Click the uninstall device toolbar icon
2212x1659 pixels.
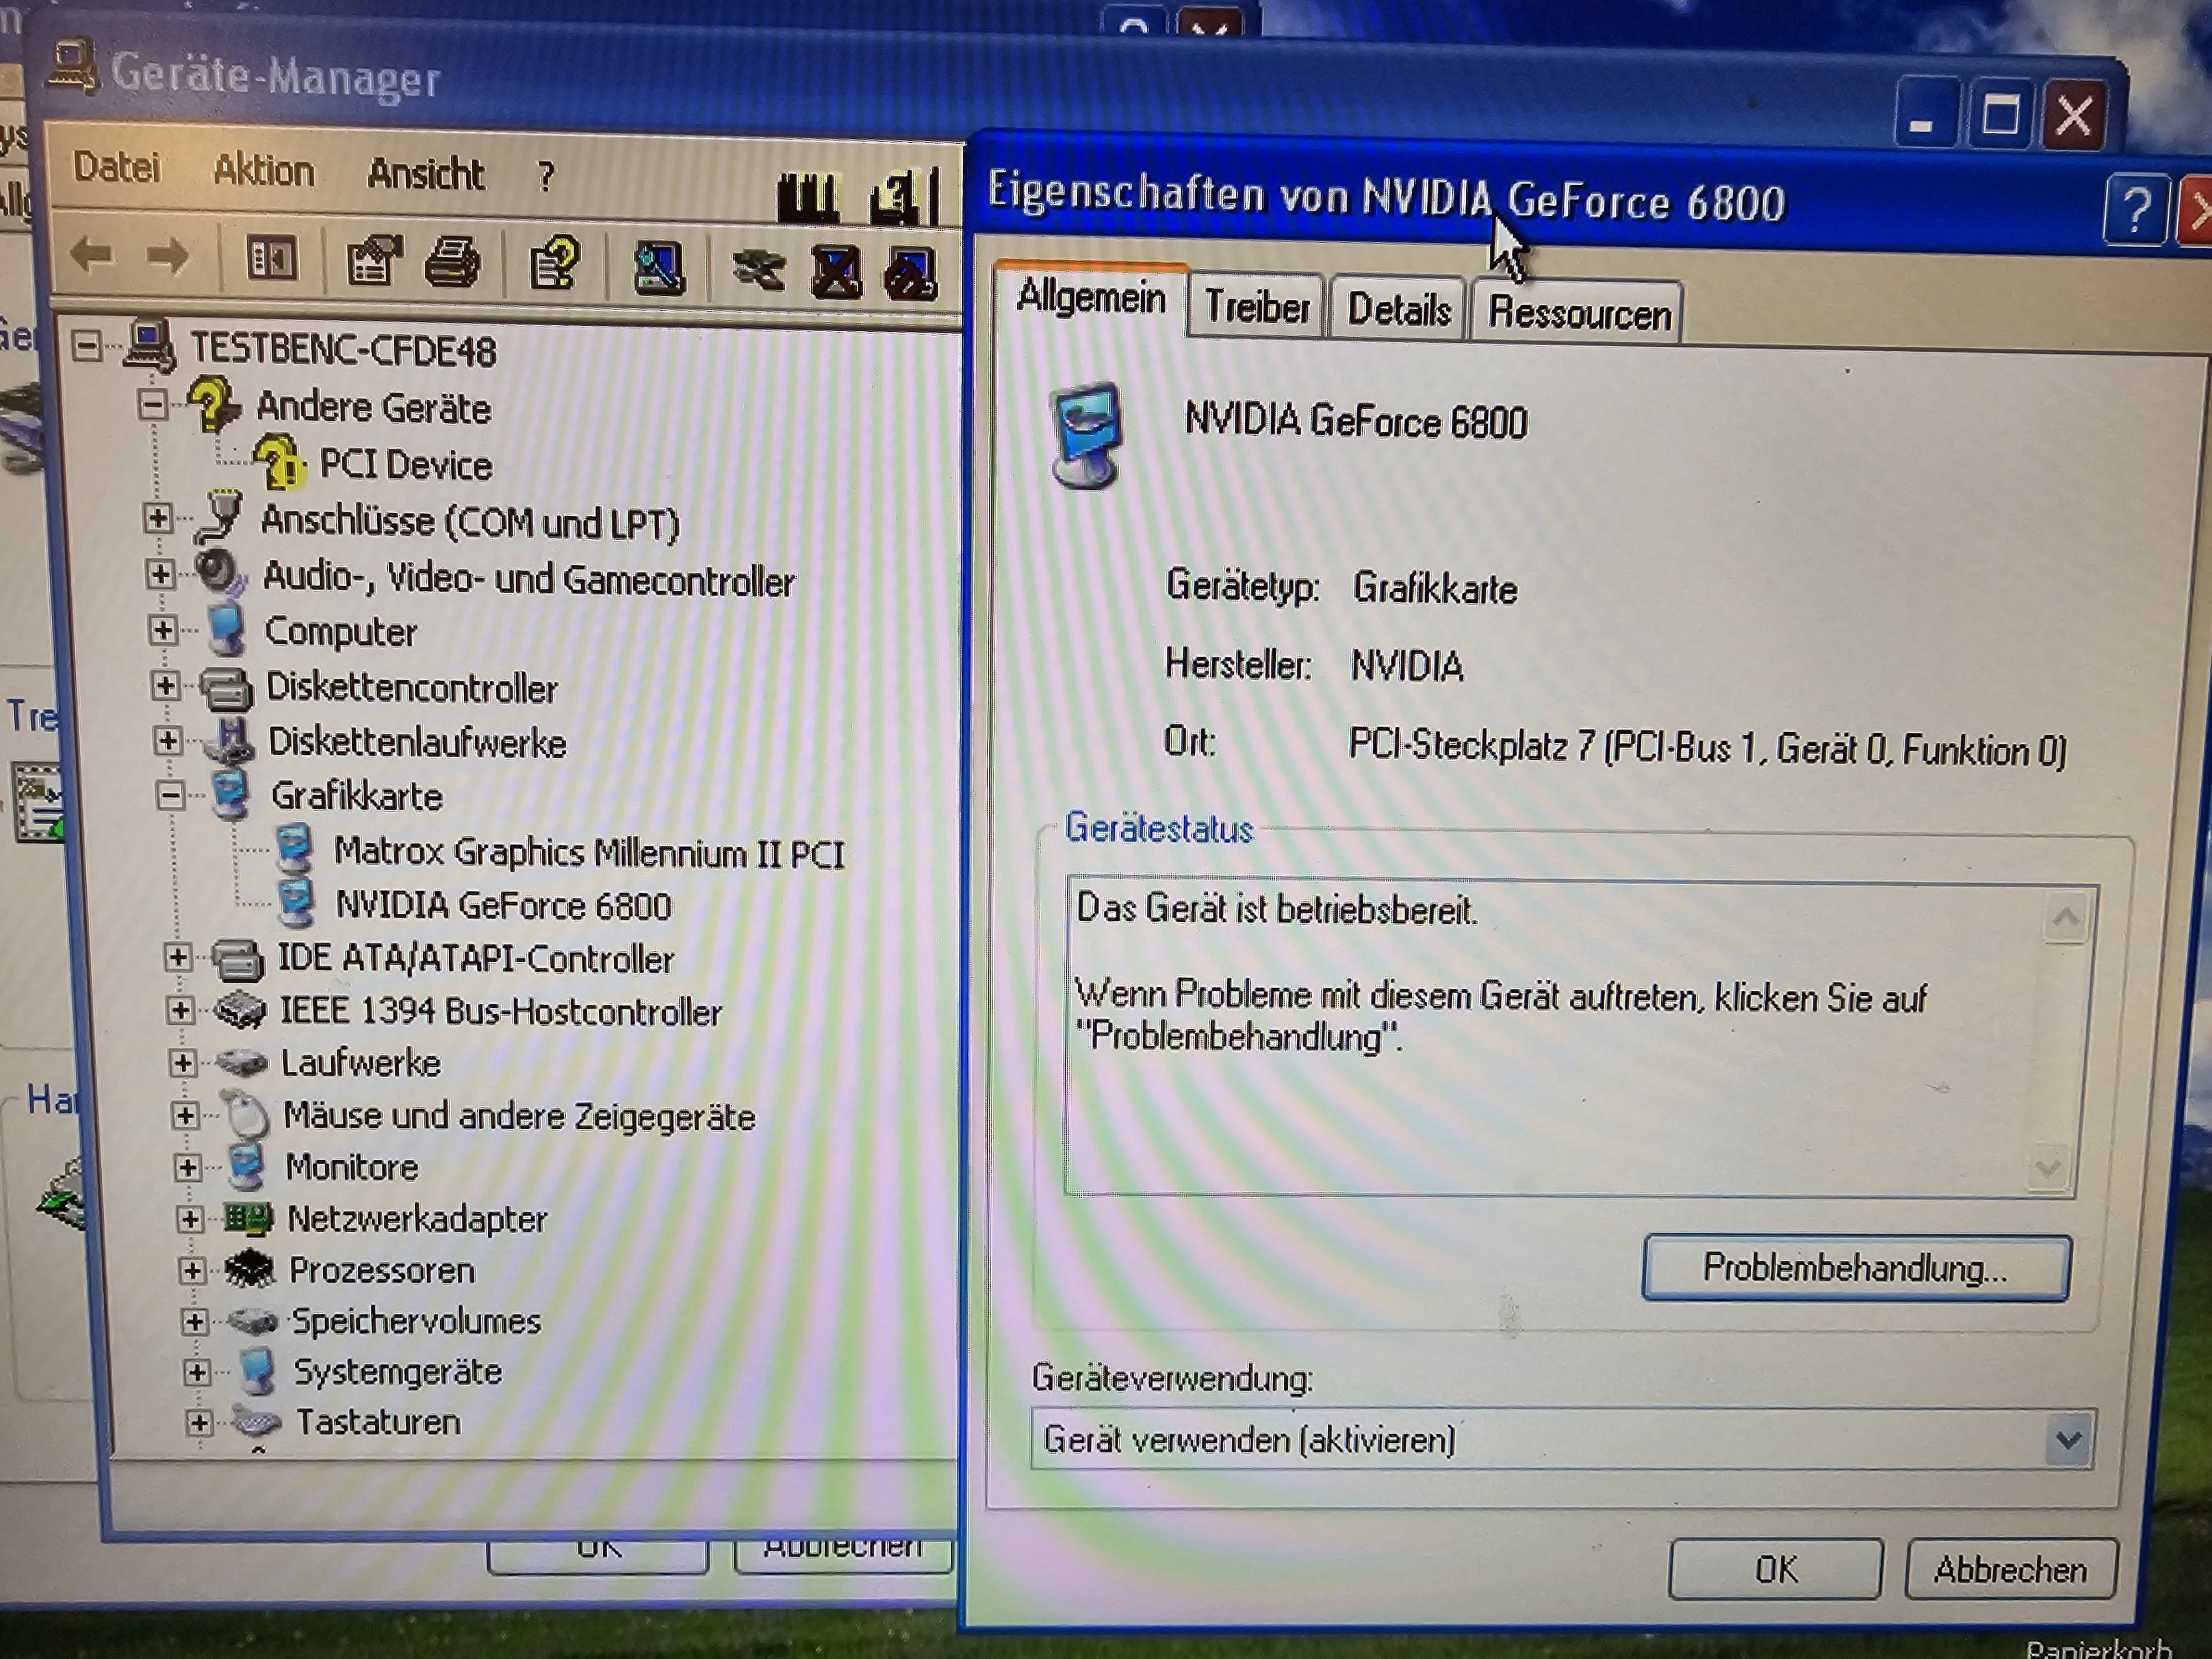coord(836,272)
